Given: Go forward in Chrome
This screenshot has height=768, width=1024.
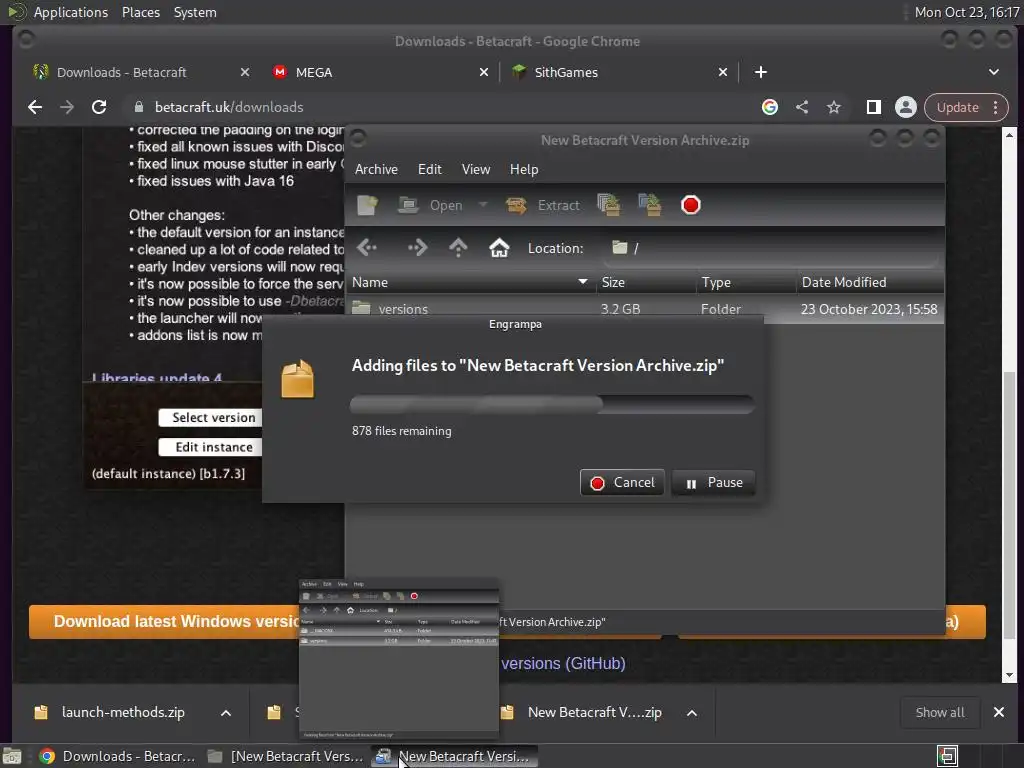Looking at the screenshot, I should 67,107.
